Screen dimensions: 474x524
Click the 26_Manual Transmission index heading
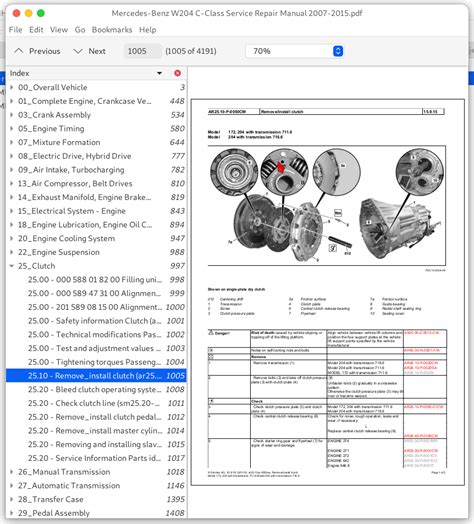(64, 472)
